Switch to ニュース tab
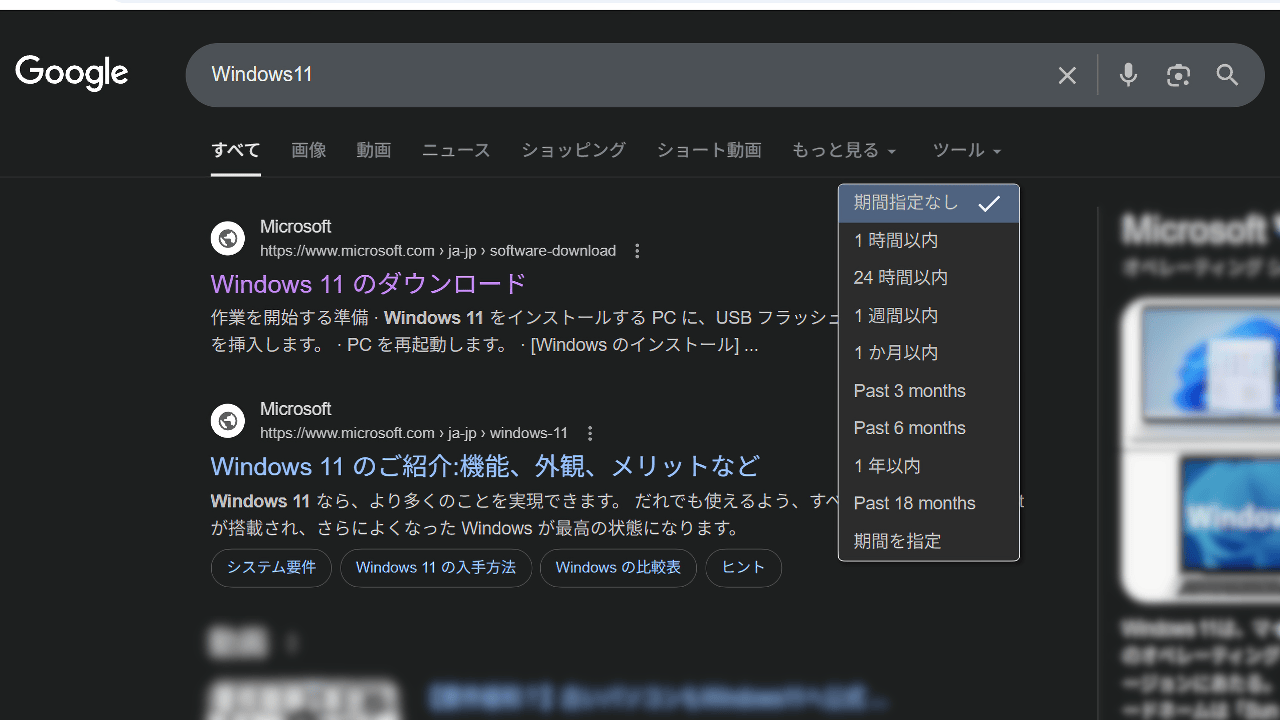This screenshot has height=720, width=1280. [456, 150]
